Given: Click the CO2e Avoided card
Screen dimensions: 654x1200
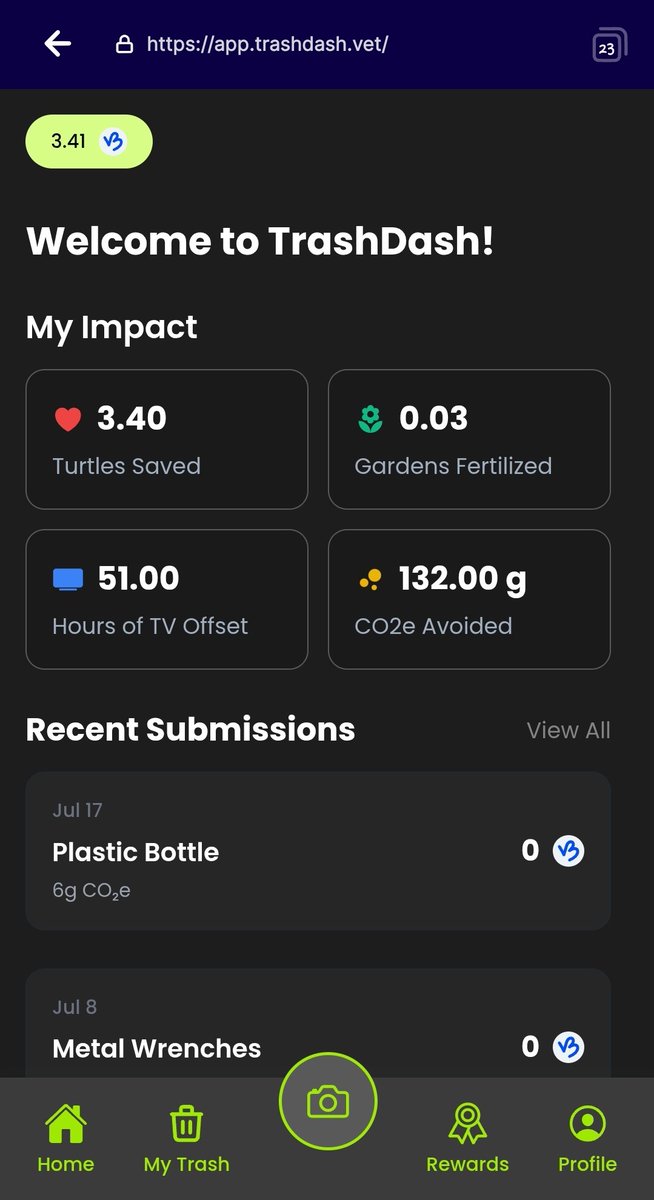Looking at the screenshot, I should 469,599.
